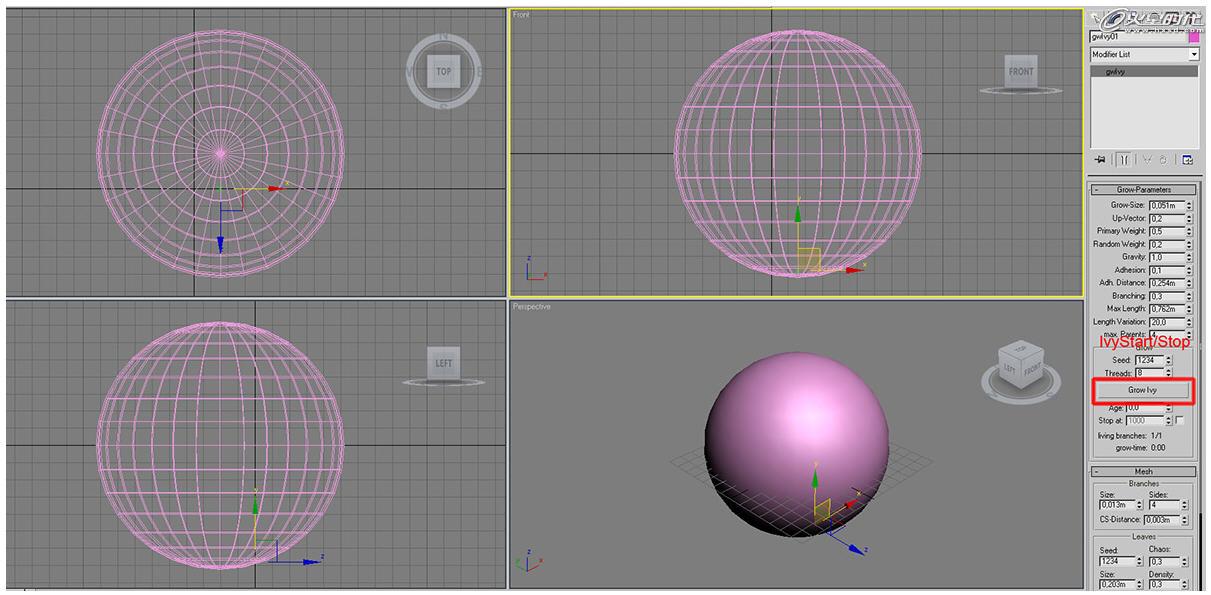Click the TOP ViewCube face
The image size is (1211, 595).
pos(443,72)
